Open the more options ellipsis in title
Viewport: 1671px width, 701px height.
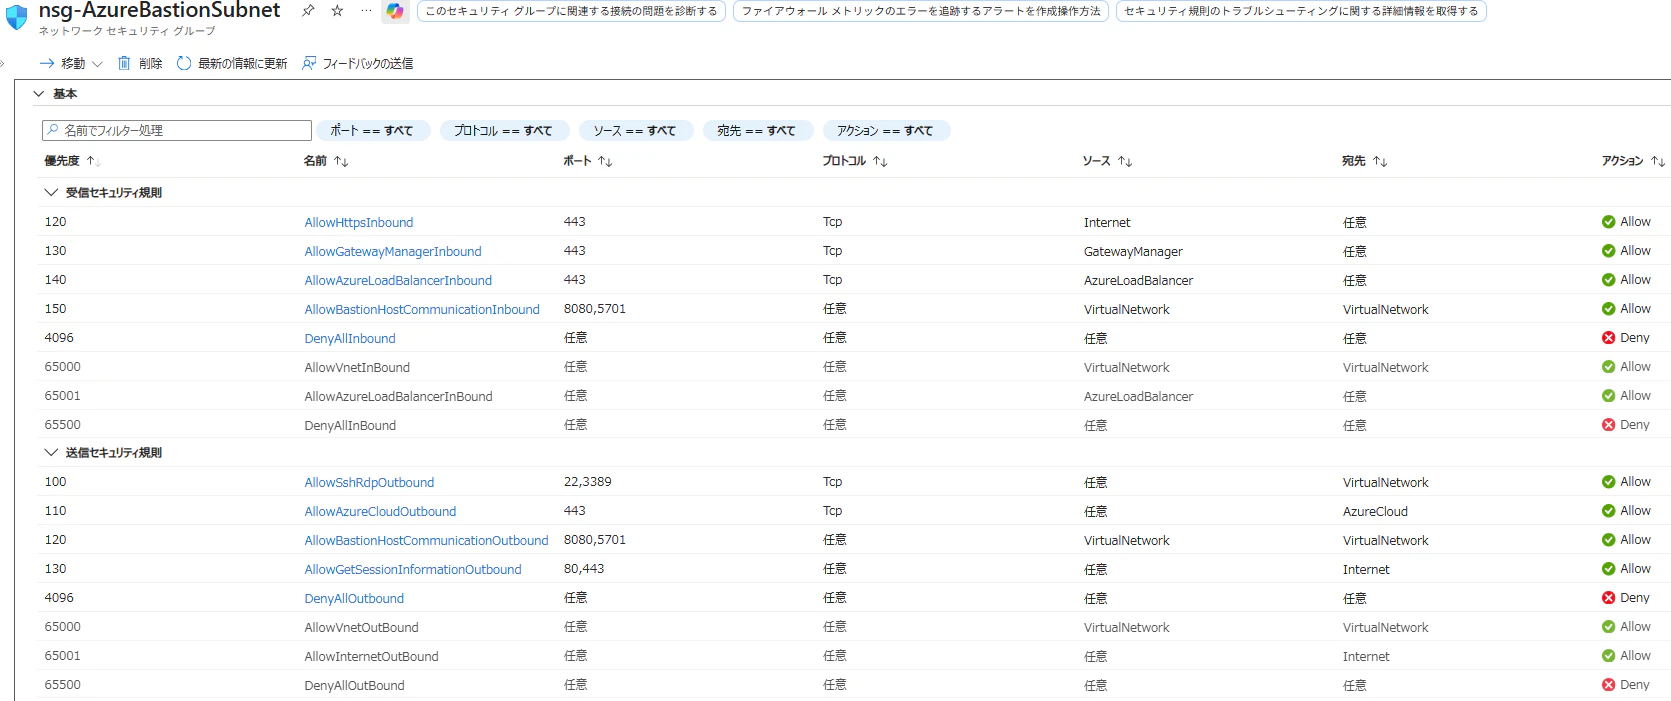[366, 11]
